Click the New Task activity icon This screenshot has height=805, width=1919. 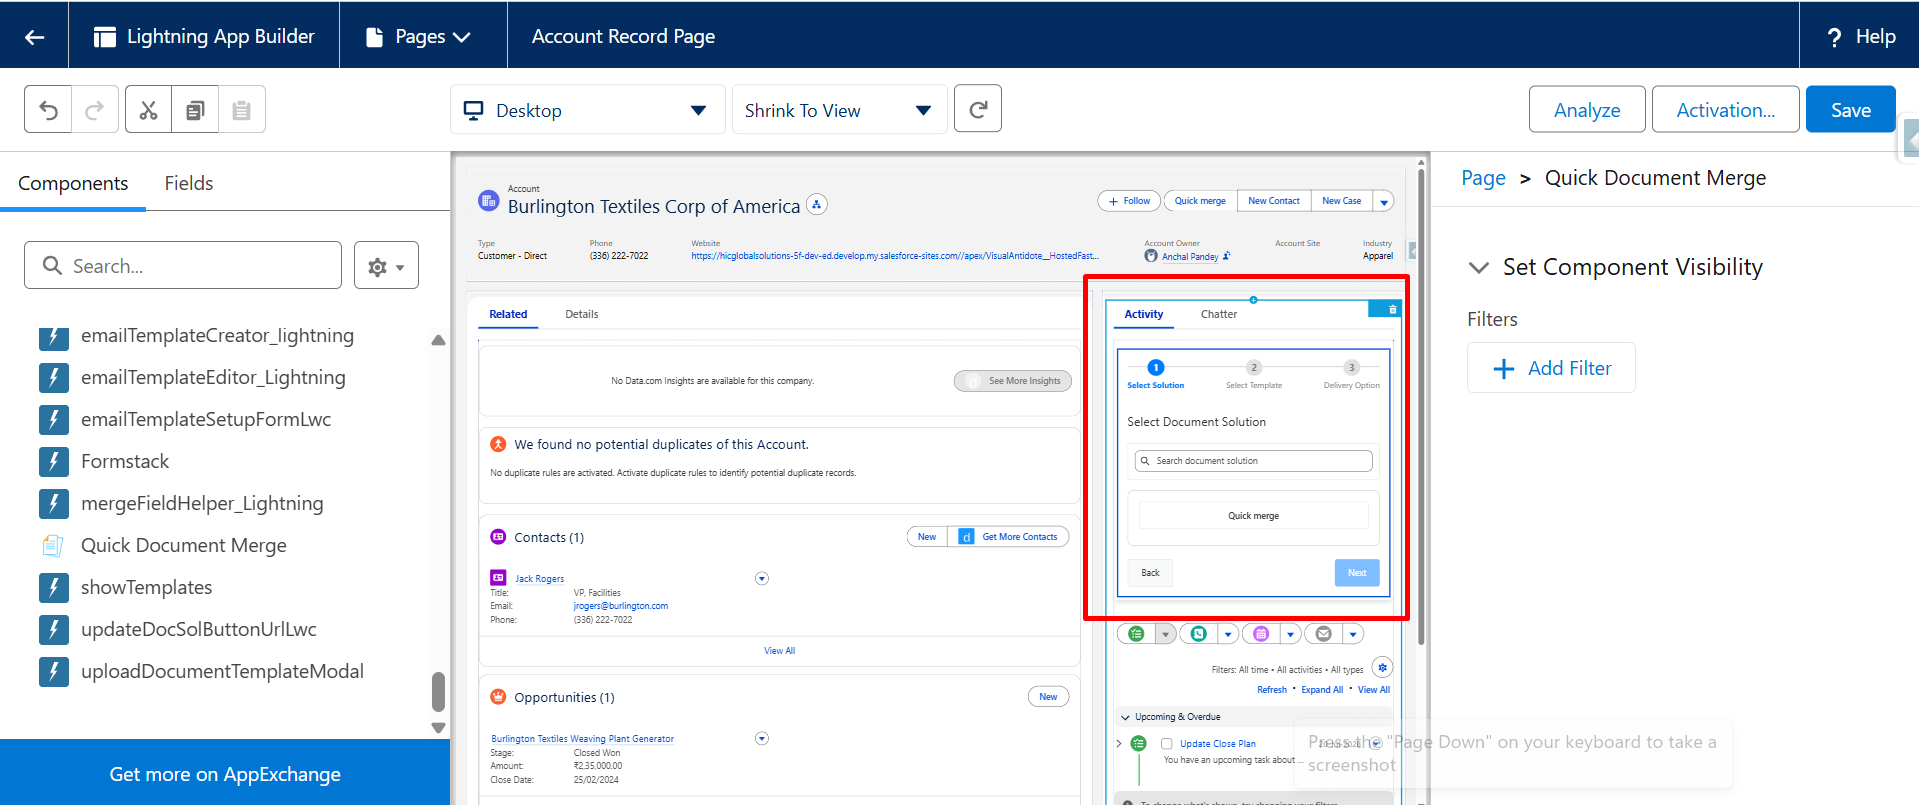[1136, 634]
